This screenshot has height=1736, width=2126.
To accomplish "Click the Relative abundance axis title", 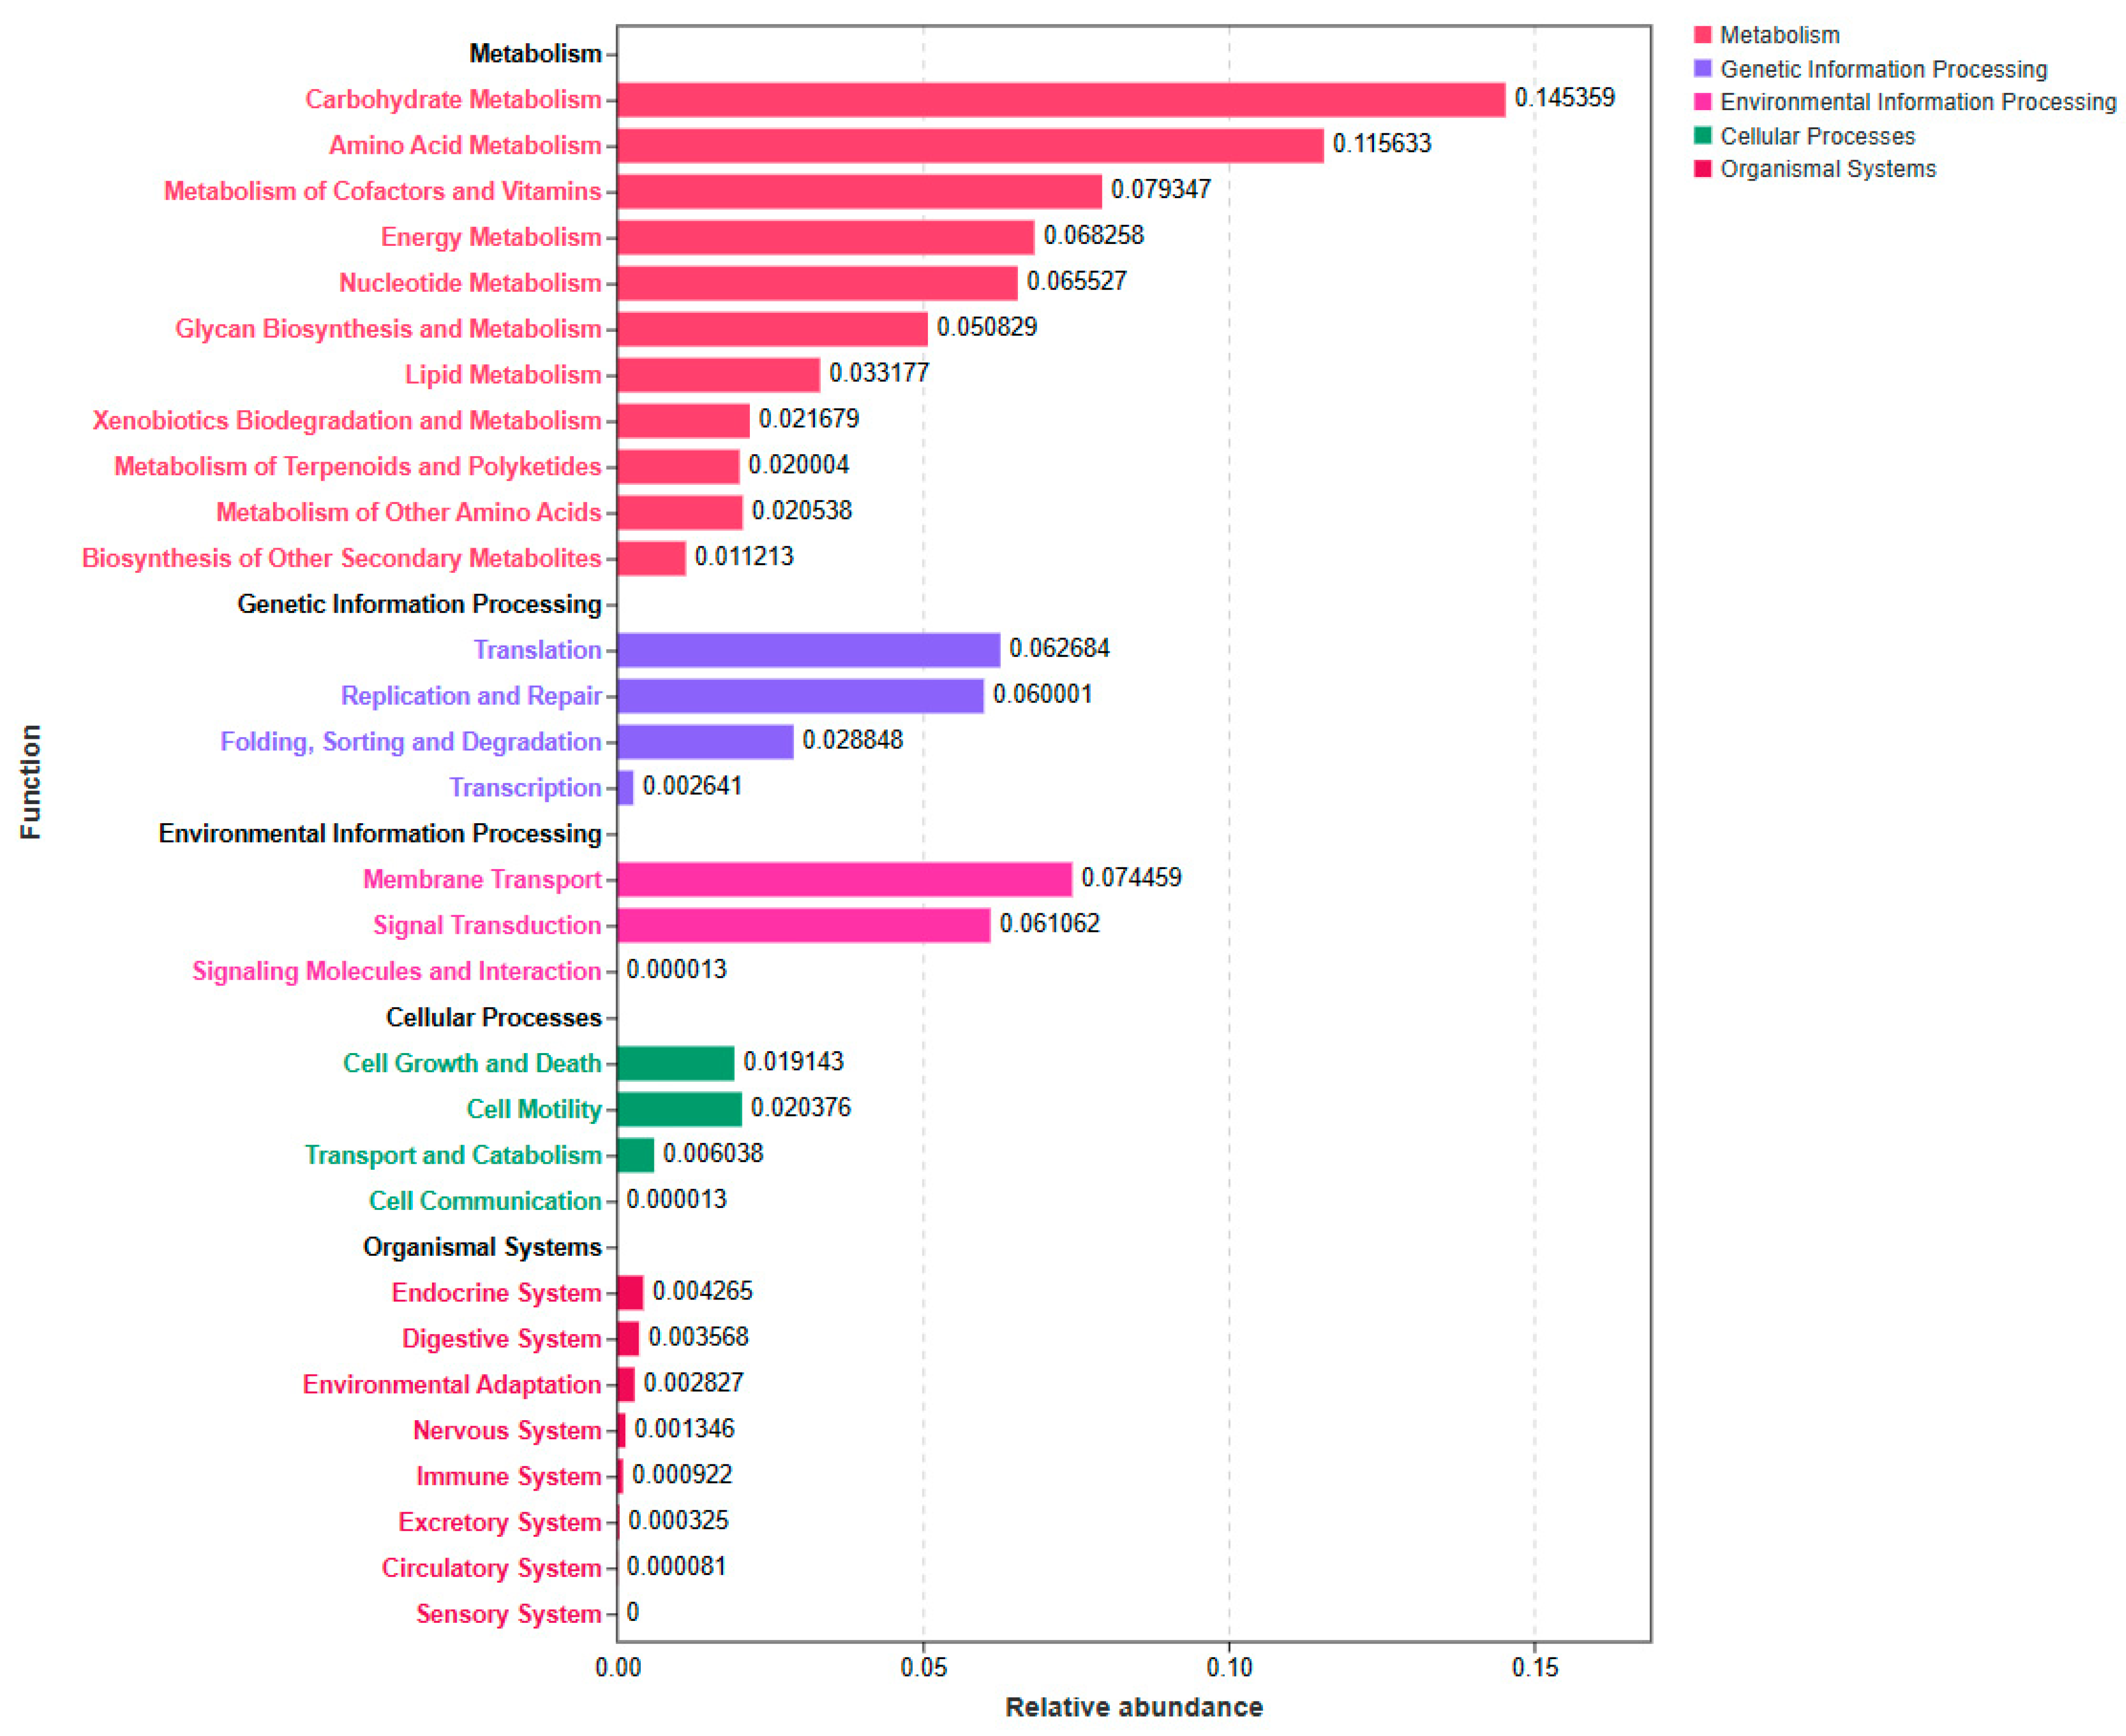I will click(1133, 1707).
